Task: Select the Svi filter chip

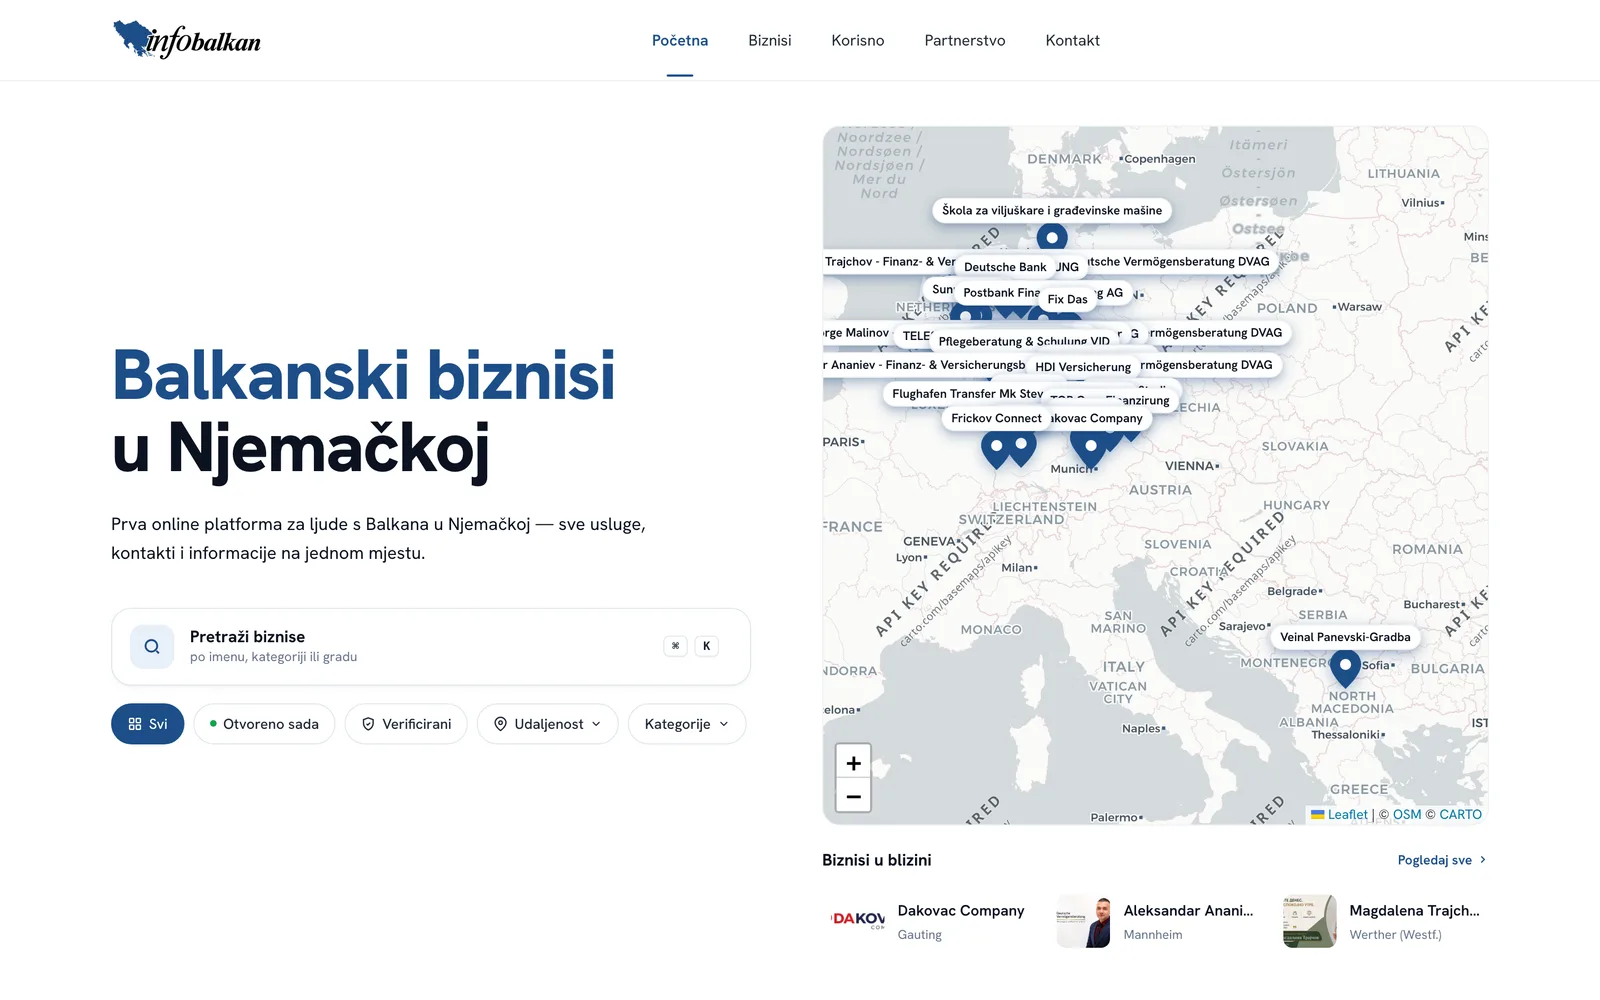Action: pos(148,724)
